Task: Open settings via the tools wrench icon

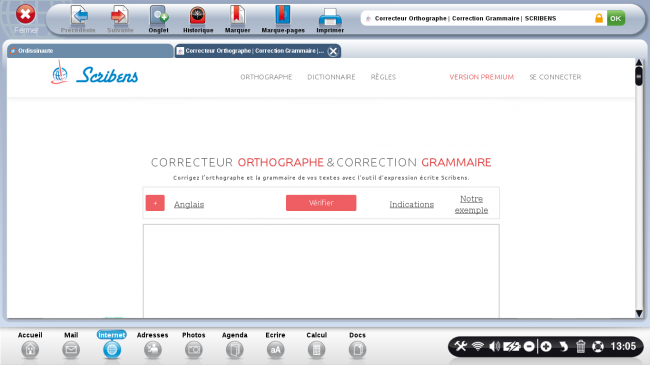Action: coord(461,346)
